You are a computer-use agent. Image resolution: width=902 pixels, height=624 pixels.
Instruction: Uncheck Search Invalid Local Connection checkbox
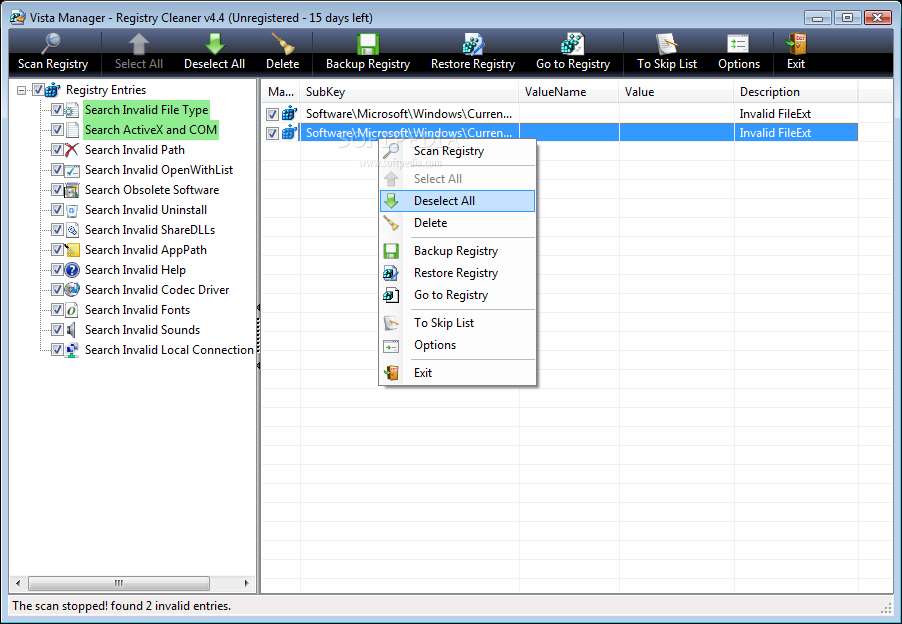coord(57,350)
